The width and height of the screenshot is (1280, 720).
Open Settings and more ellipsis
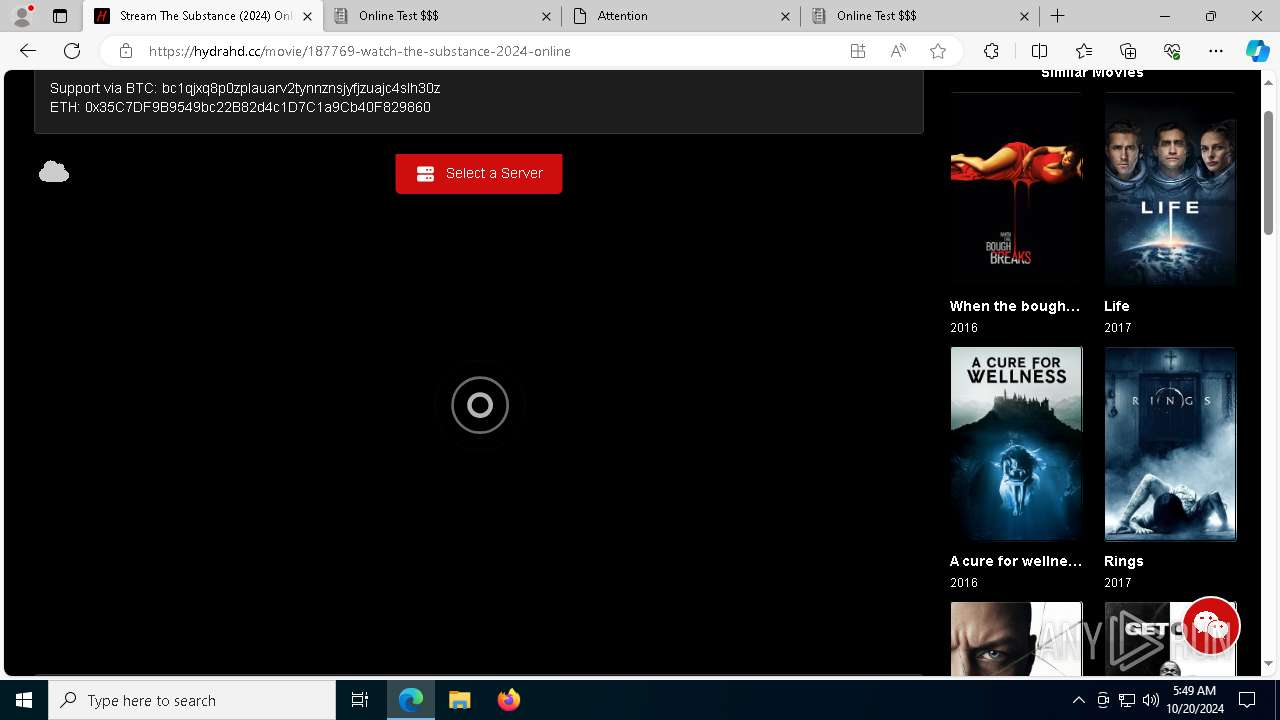coord(1216,51)
